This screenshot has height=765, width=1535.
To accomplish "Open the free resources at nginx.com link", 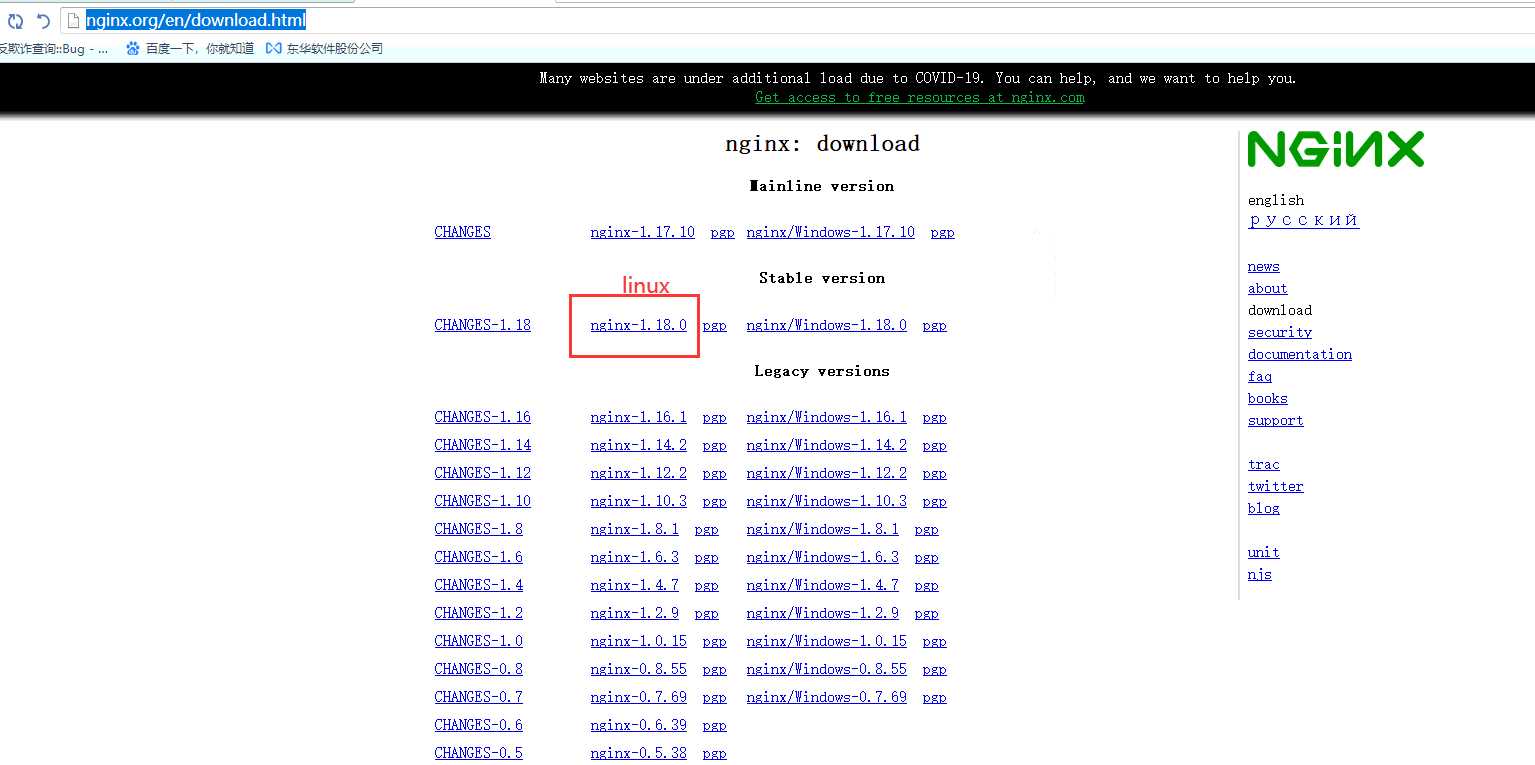I will point(920,97).
